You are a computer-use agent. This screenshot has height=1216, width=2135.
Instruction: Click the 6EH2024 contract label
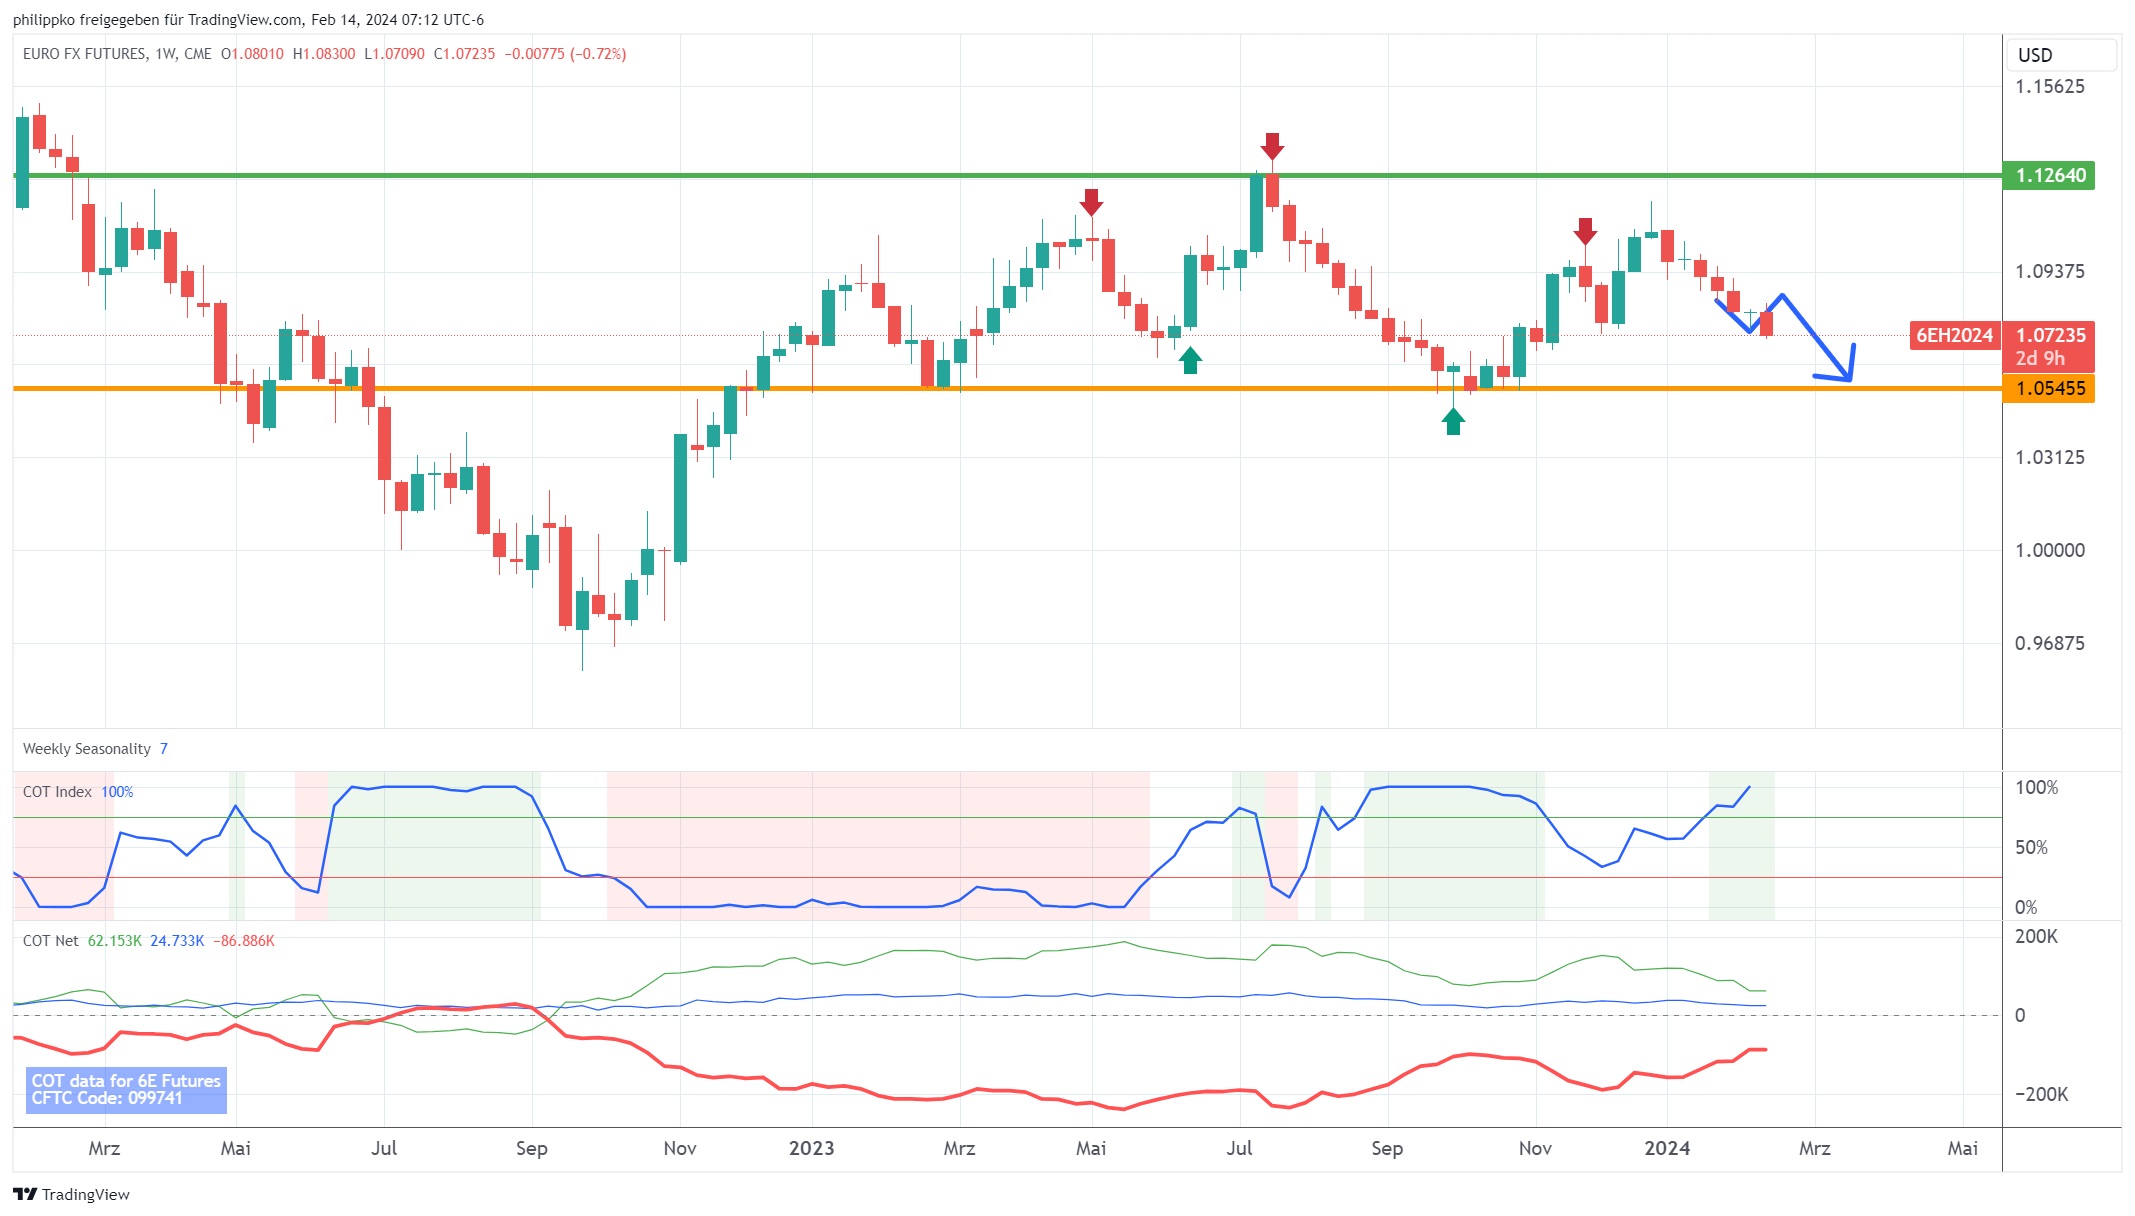point(1954,335)
